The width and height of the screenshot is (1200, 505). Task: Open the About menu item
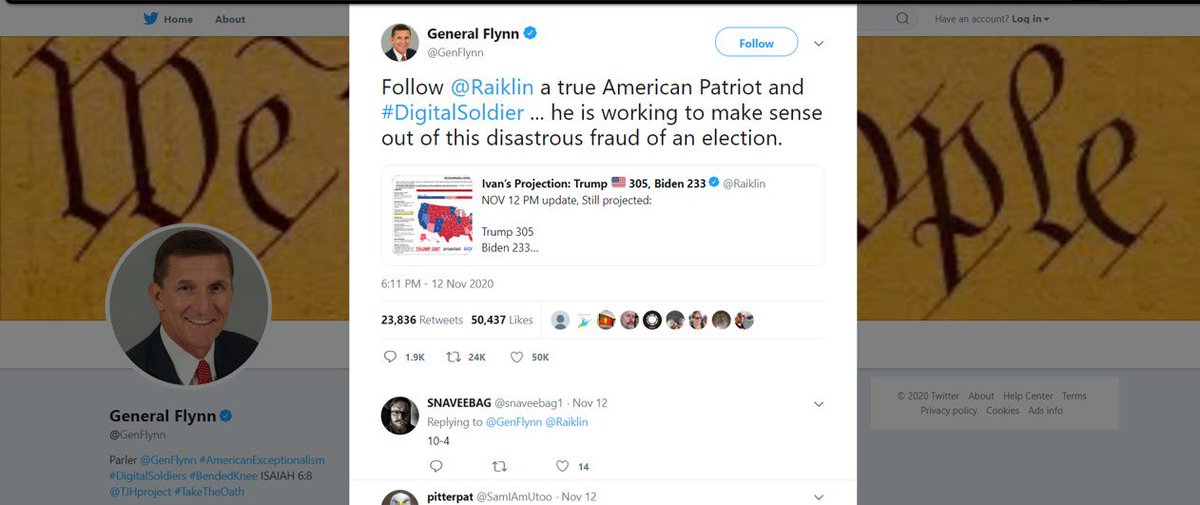(230, 19)
